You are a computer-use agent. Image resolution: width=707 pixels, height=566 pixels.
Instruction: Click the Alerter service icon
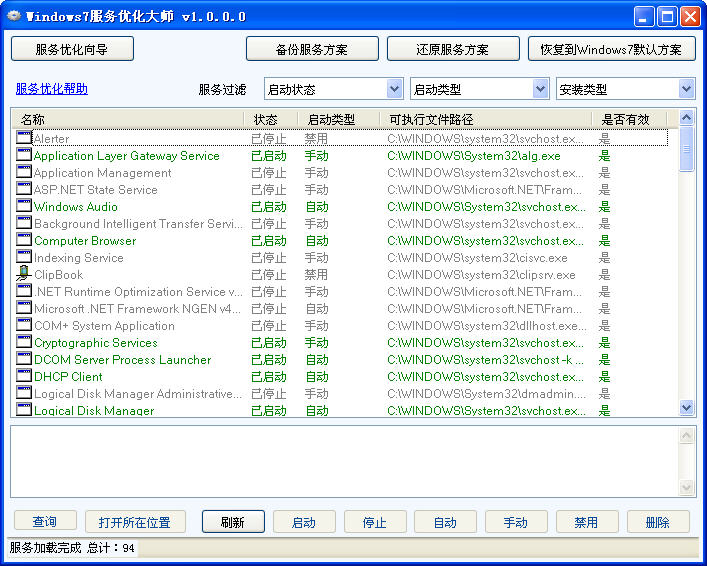tap(24, 138)
